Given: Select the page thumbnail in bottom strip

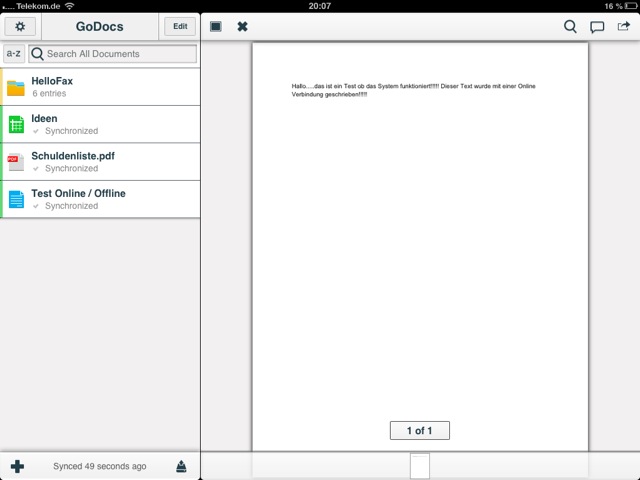Looking at the screenshot, I should coord(420,466).
